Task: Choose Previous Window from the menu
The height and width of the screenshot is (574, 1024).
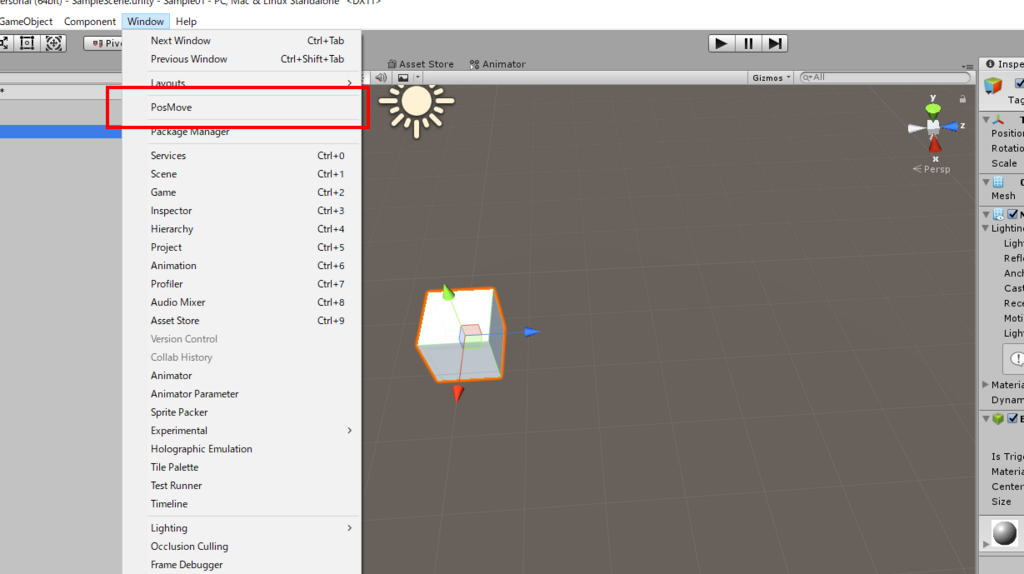Action: (242, 59)
